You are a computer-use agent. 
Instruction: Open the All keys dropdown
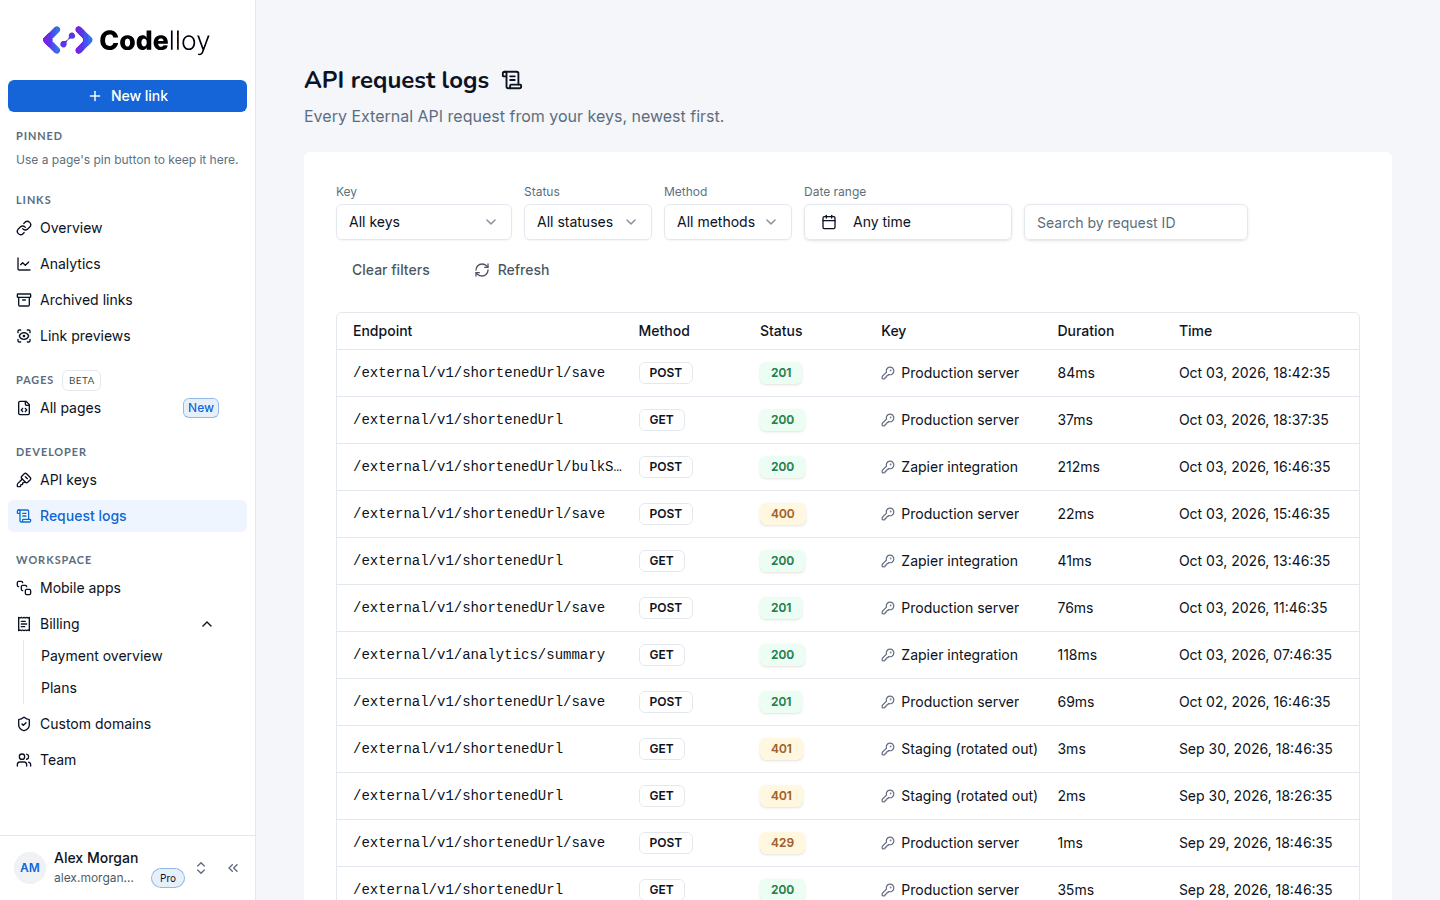pos(424,222)
